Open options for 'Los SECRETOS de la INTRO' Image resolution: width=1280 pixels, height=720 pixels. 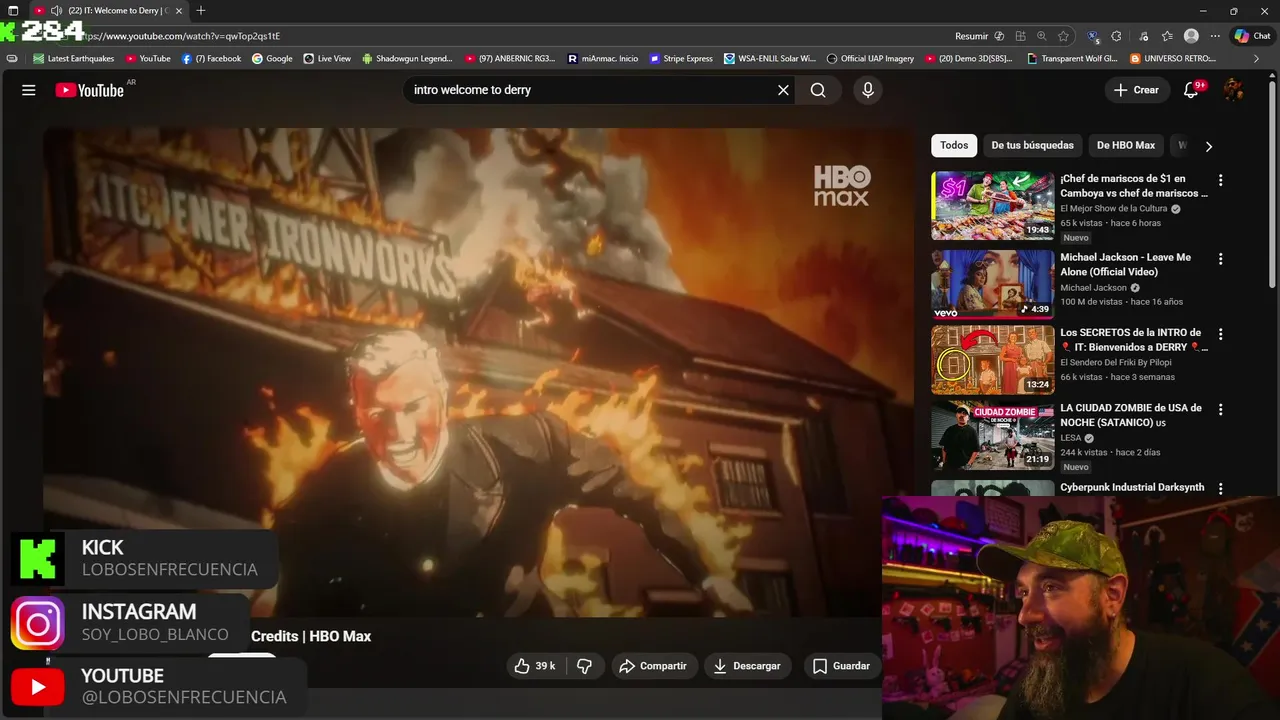(1220, 334)
